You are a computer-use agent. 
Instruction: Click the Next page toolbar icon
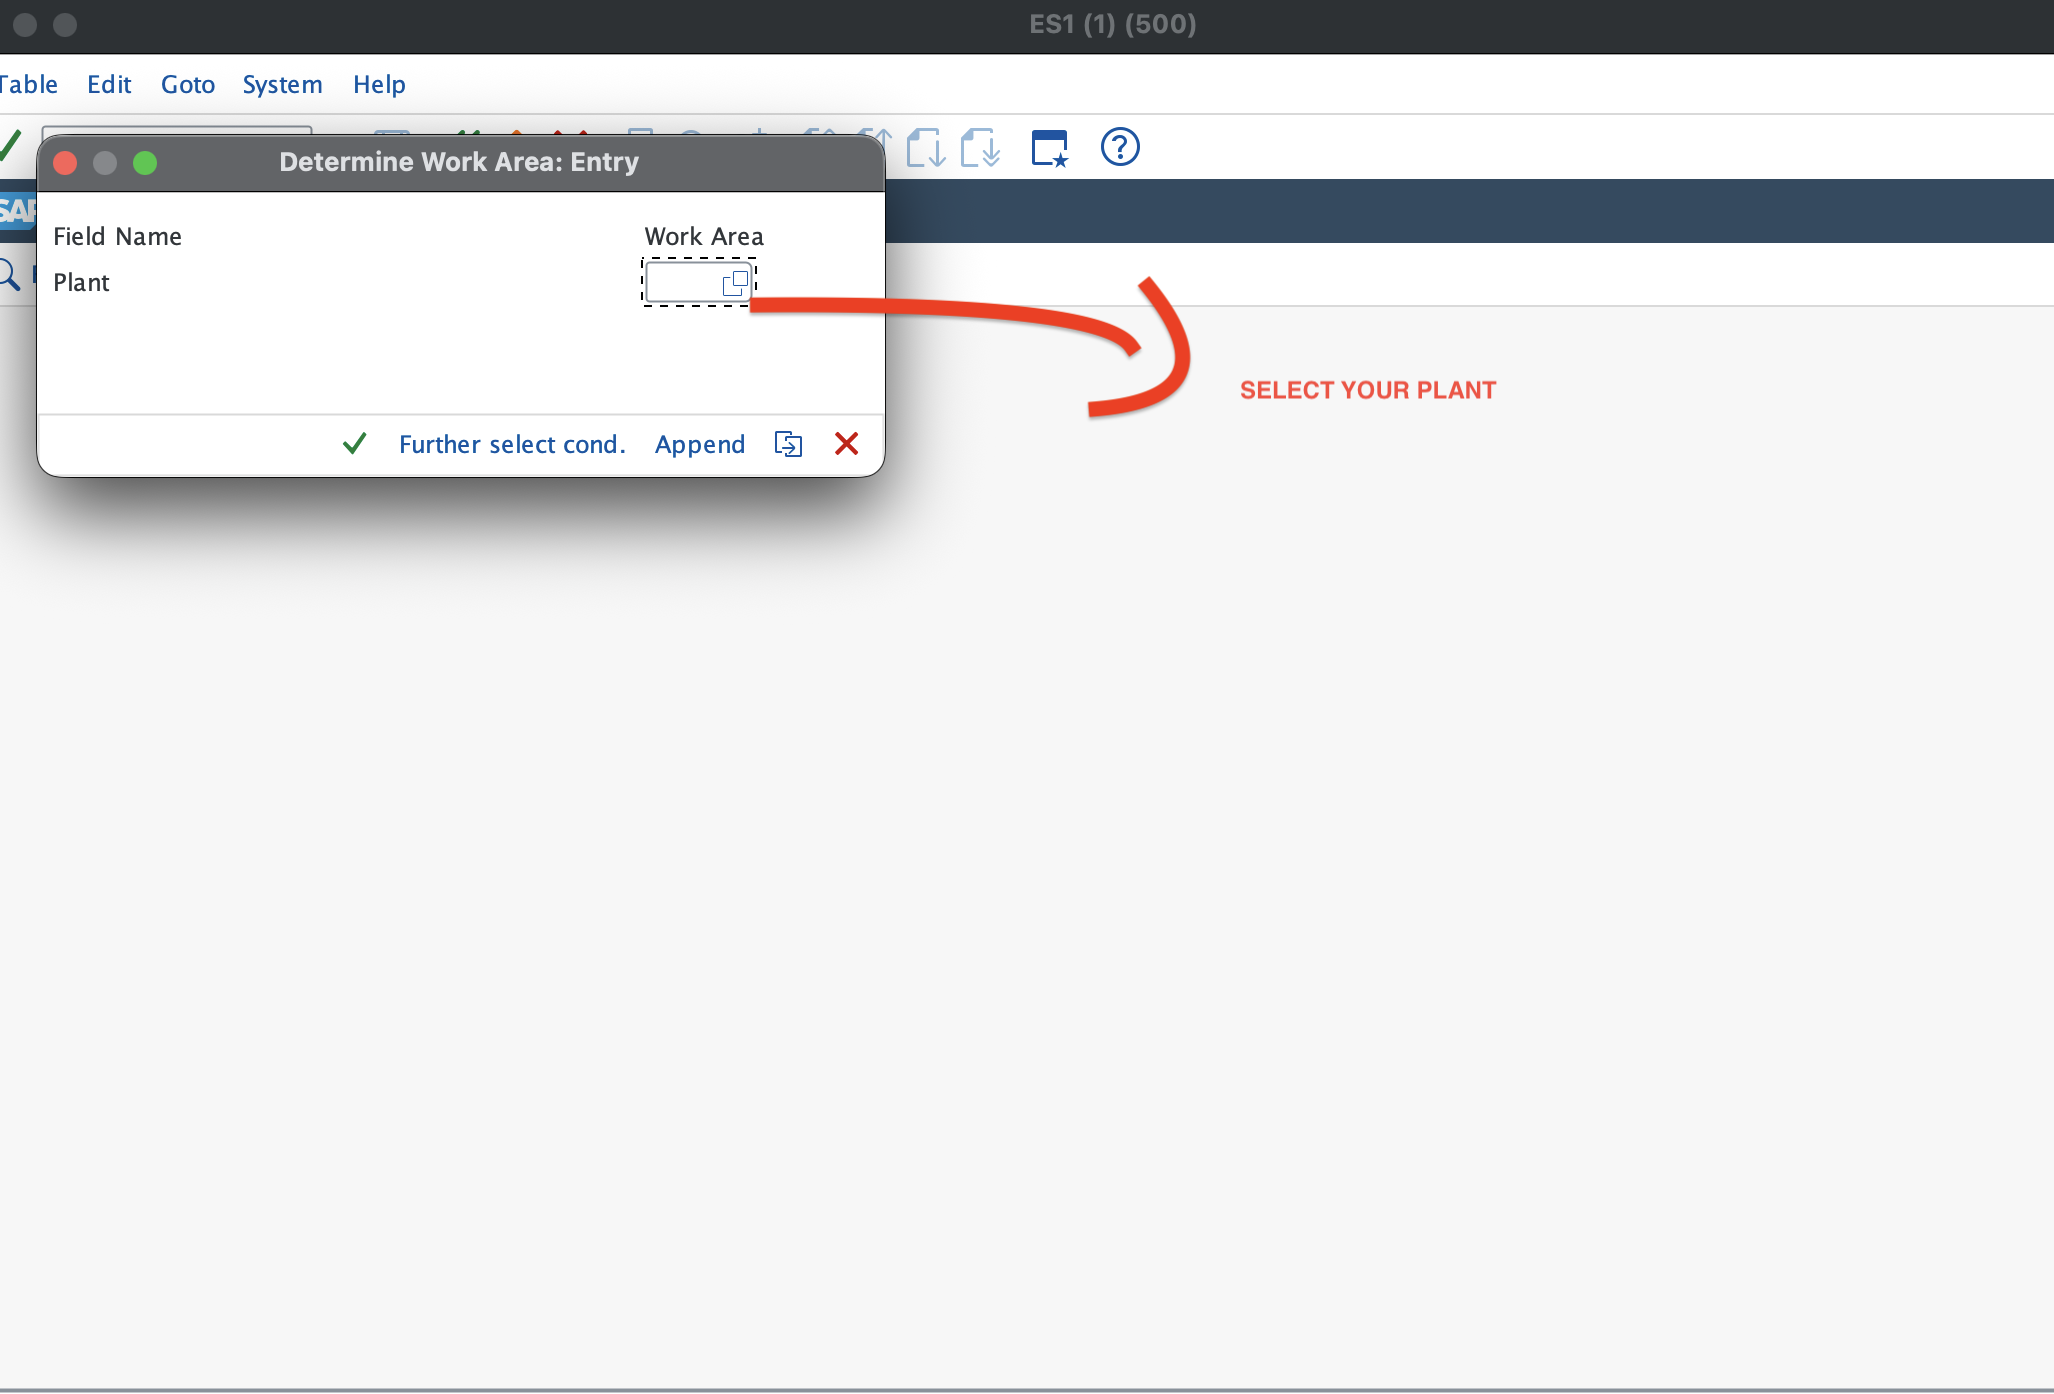(x=926, y=148)
